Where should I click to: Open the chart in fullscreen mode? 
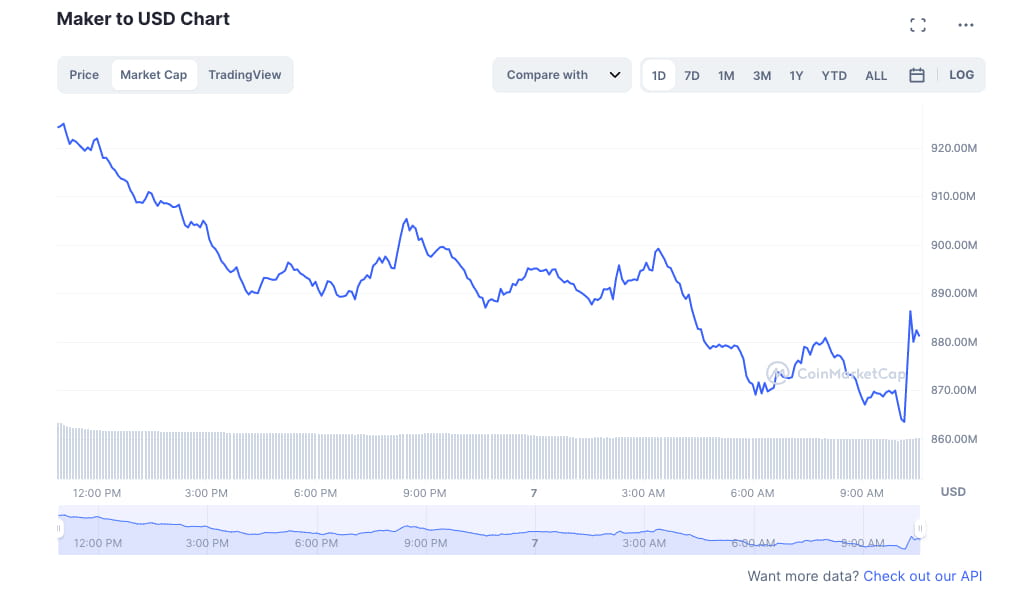click(918, 25)
